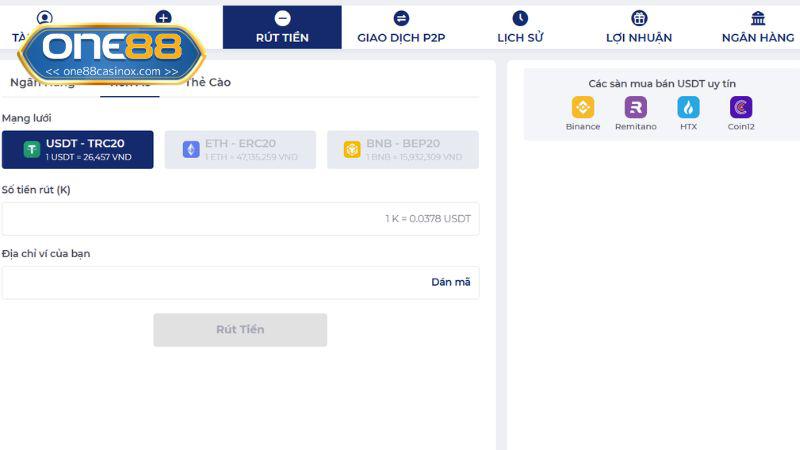Switch to the Thẻ Cào tab
The image size is (800, 450).
pyautogui.click(x=208, y=82)
